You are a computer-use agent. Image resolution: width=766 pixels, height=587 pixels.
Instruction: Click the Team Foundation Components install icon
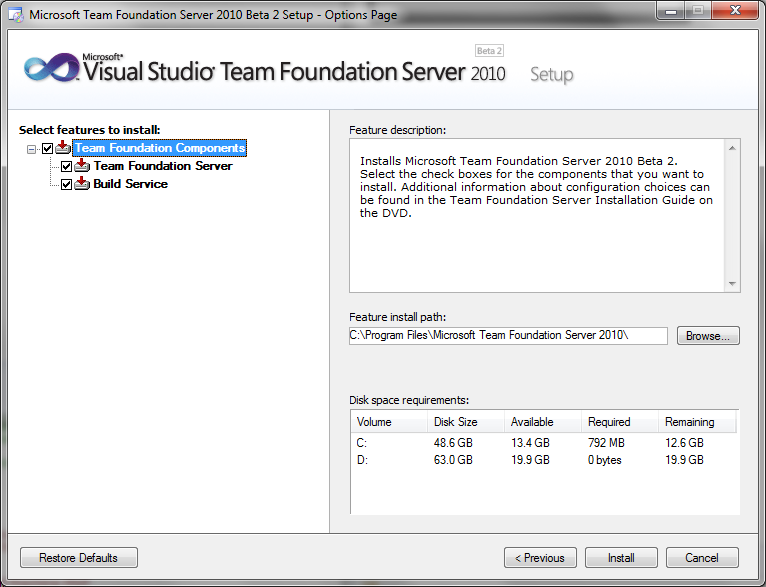(63, 147)
